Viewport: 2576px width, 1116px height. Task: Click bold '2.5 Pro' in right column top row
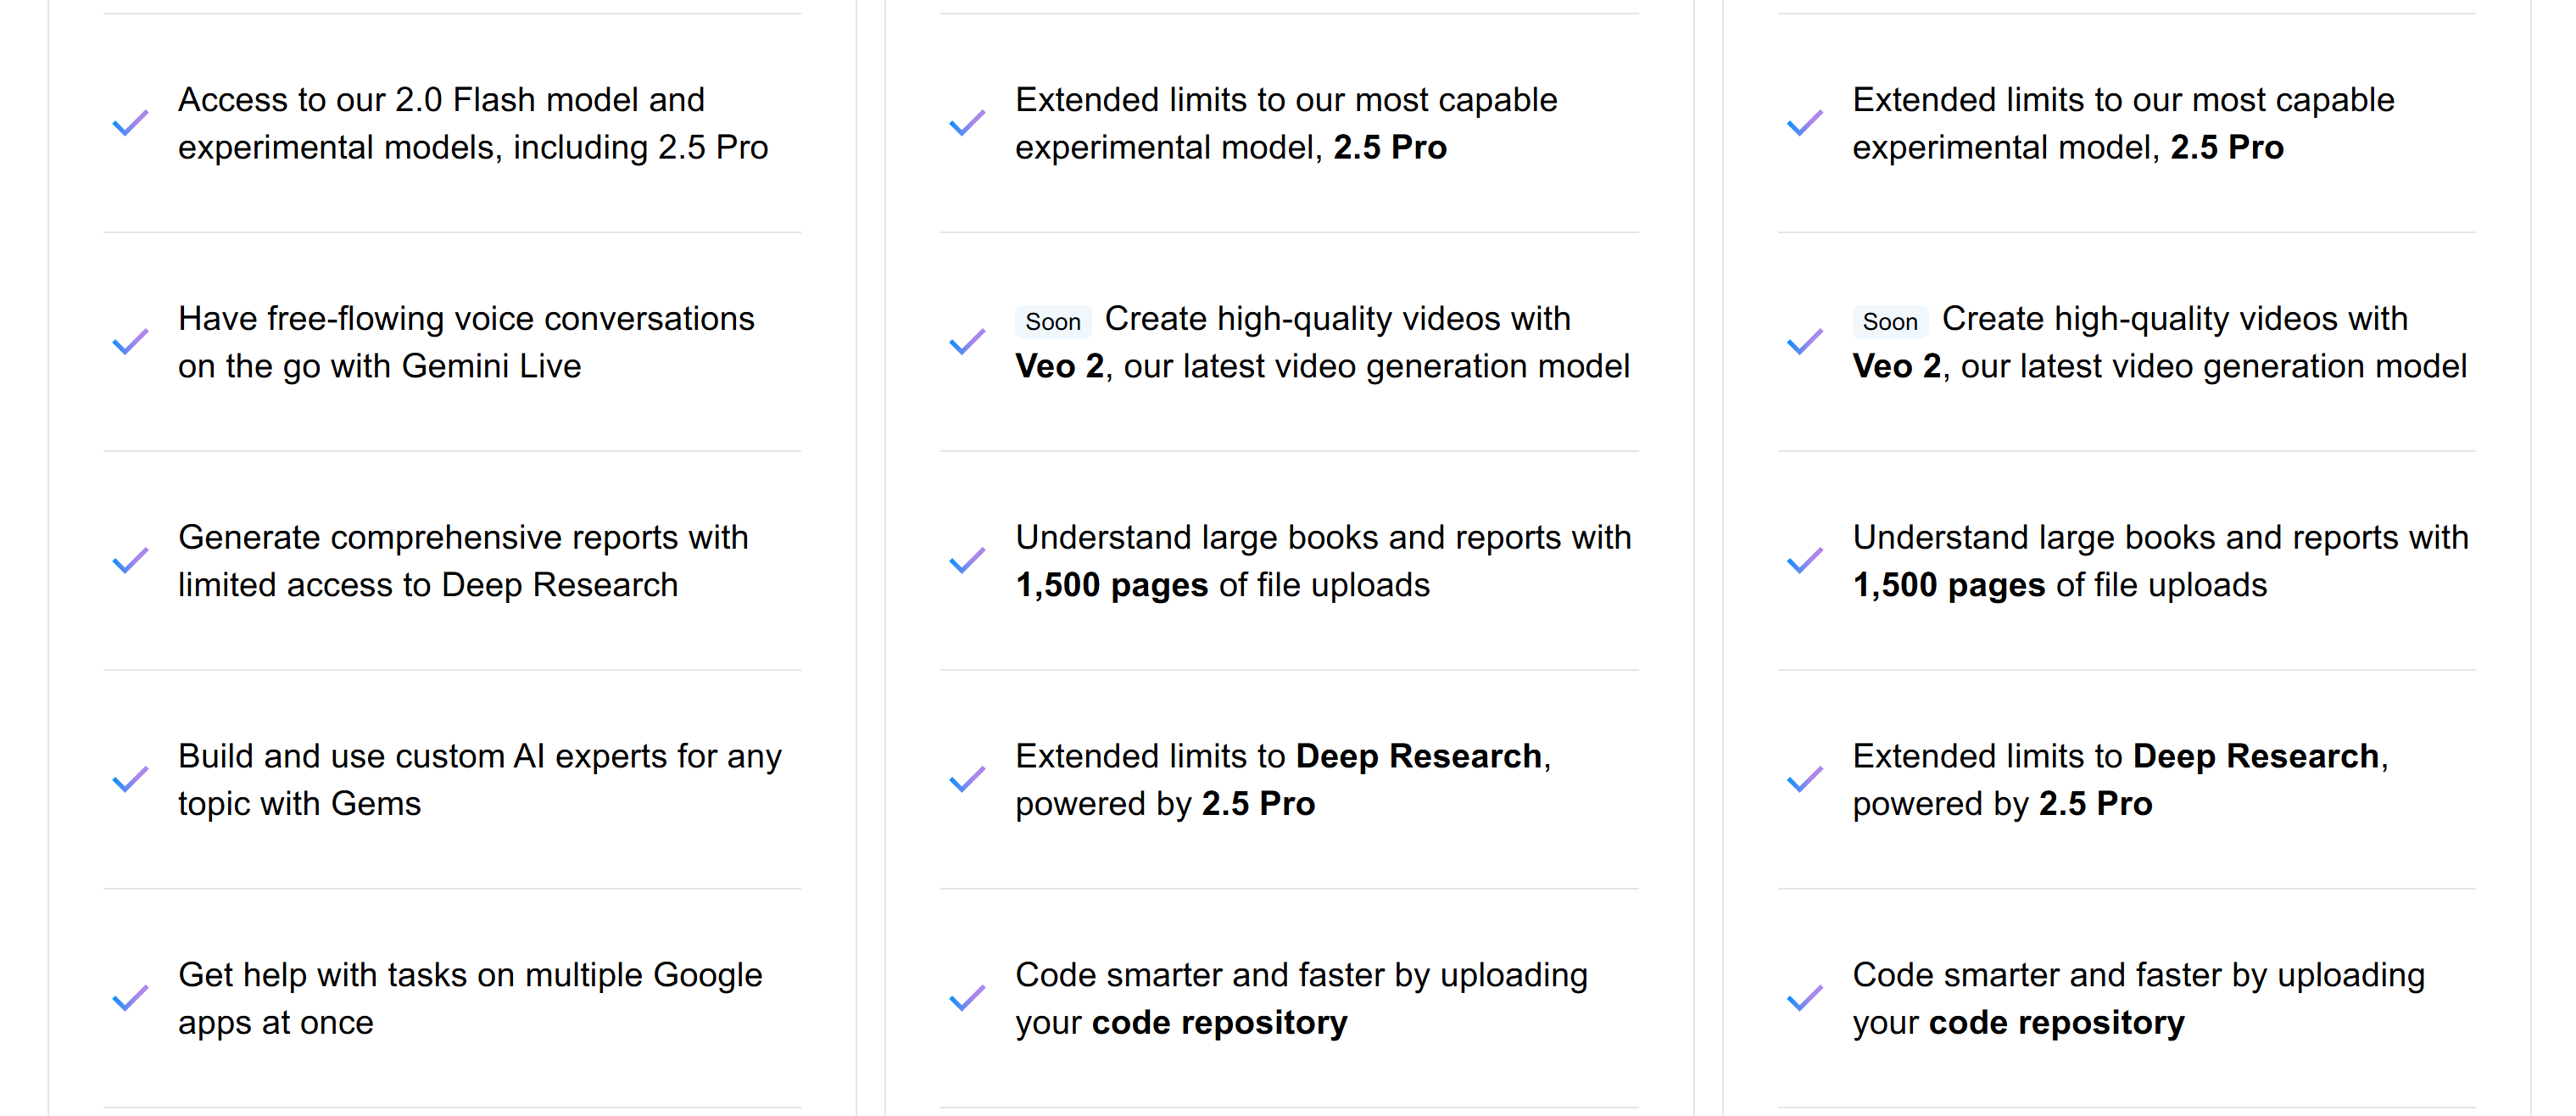point(2227,147)
